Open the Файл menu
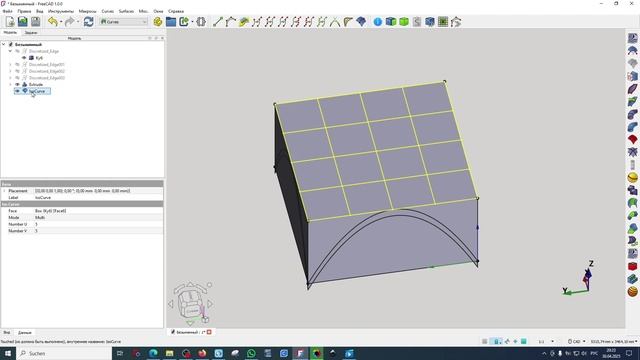Screen dimensions: 640x360 pos(7,11)
